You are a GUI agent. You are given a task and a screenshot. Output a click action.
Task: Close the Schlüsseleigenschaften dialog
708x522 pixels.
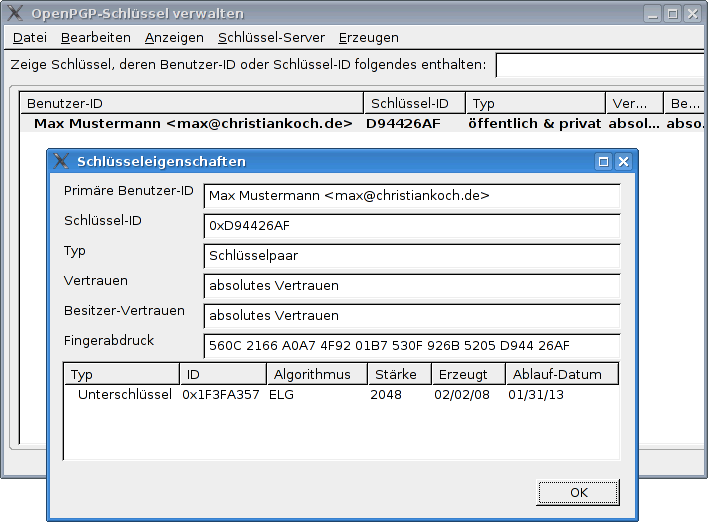tap(623, 161)
